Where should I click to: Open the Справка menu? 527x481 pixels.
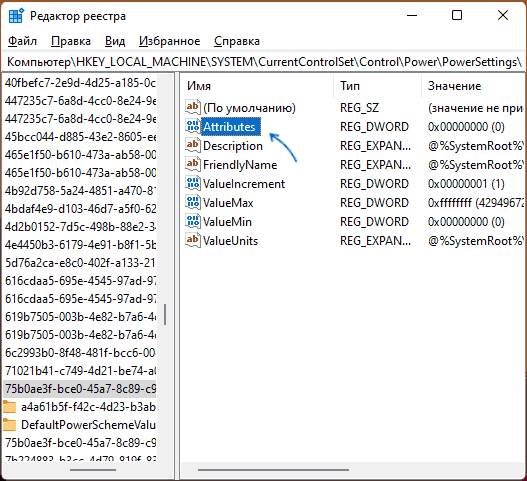[237, 41]
